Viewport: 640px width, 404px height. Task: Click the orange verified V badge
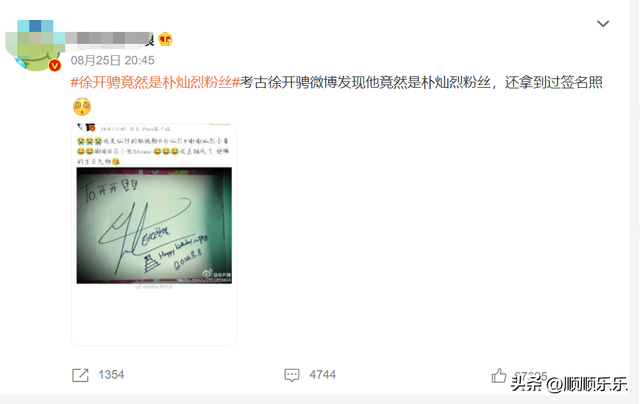click(55, 65)
